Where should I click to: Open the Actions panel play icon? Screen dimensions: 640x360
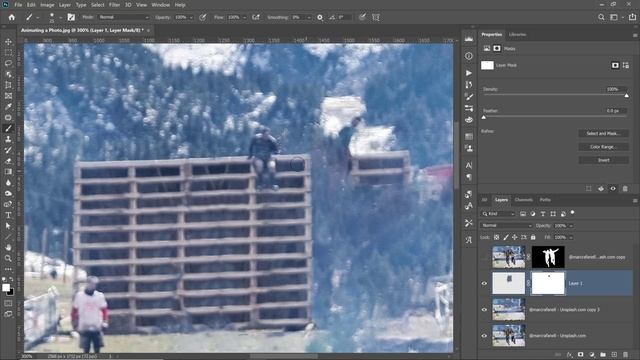click(469, 73)
